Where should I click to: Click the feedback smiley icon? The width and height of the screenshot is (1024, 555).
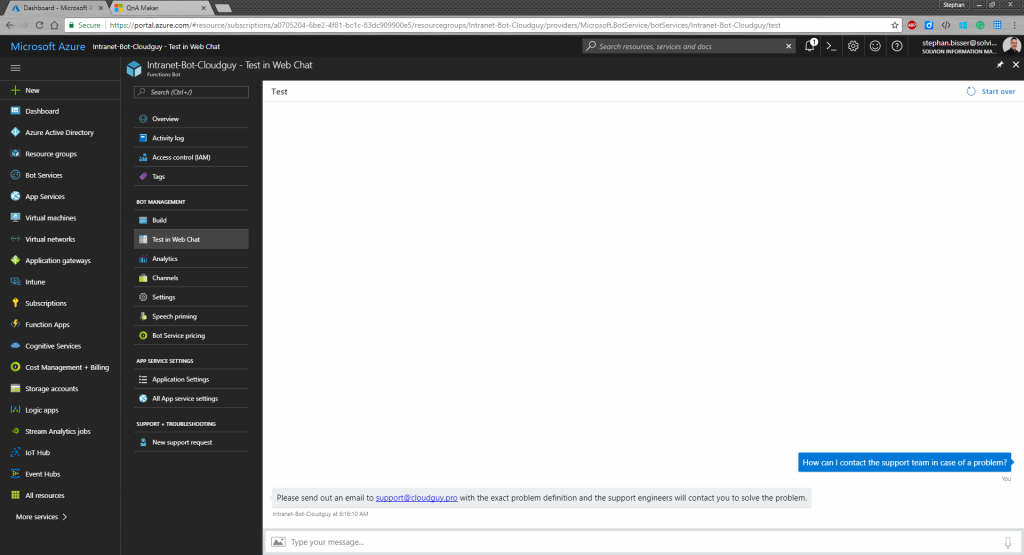point(875,46)
